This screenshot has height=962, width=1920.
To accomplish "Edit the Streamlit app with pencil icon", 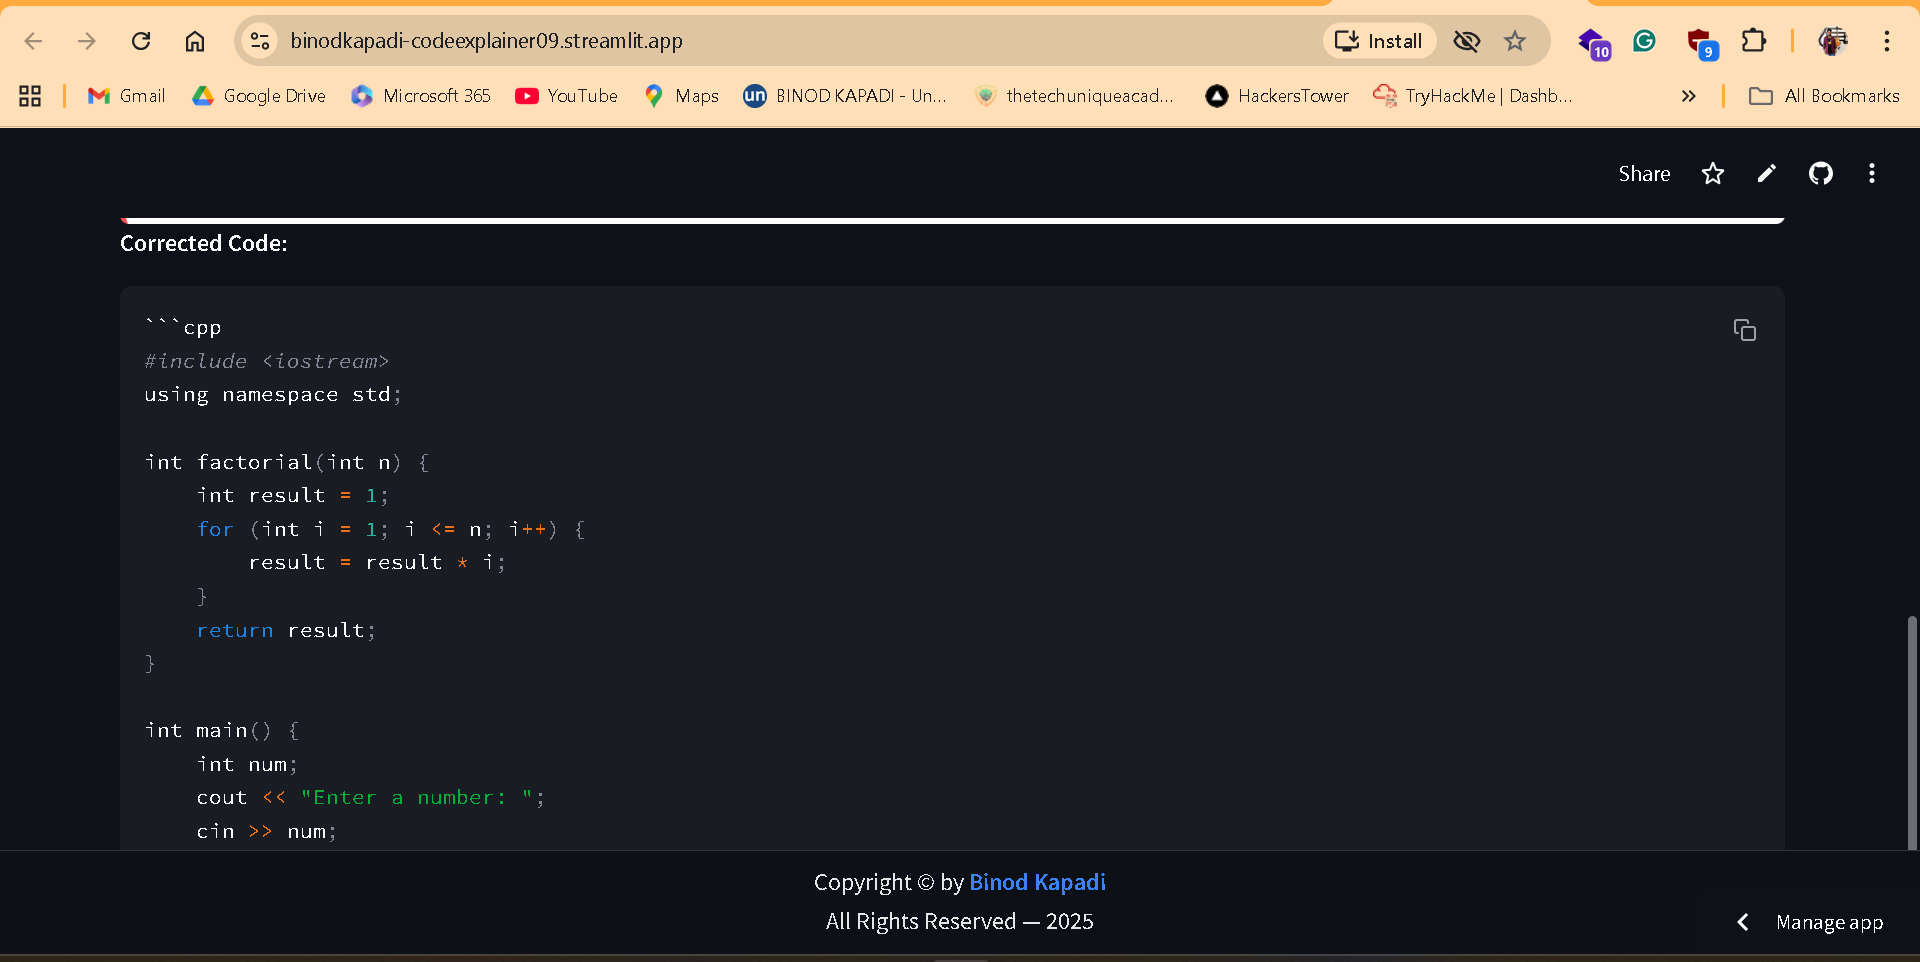I will pyautogui.click(x=1766, y=173).
